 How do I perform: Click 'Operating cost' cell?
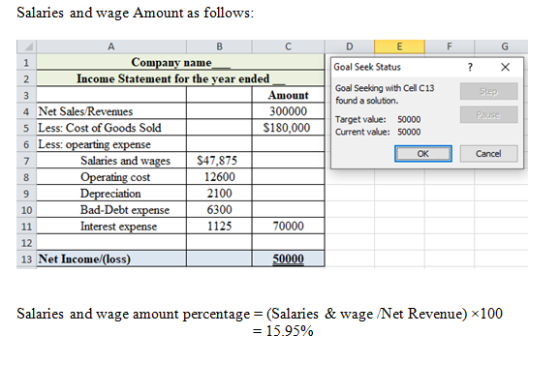(111, 177)
